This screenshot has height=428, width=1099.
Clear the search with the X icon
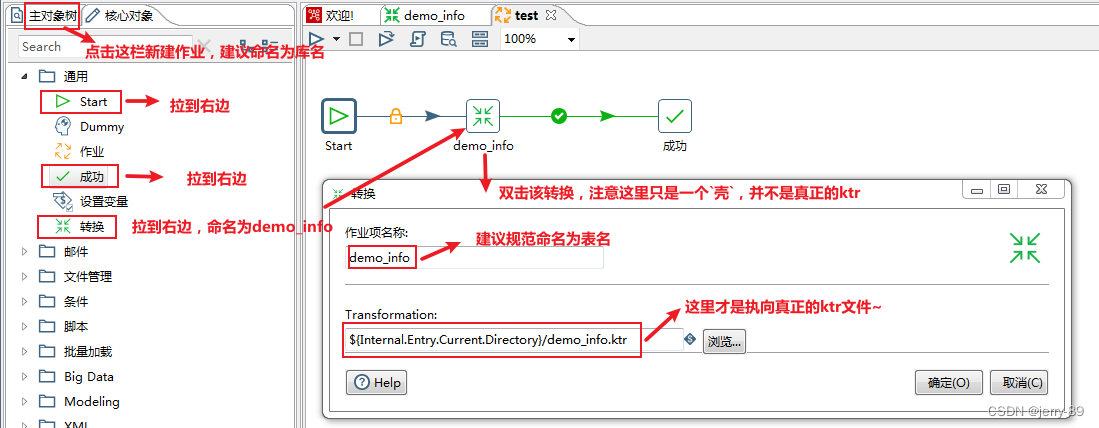pyautogui.click(x=205, y=46)
